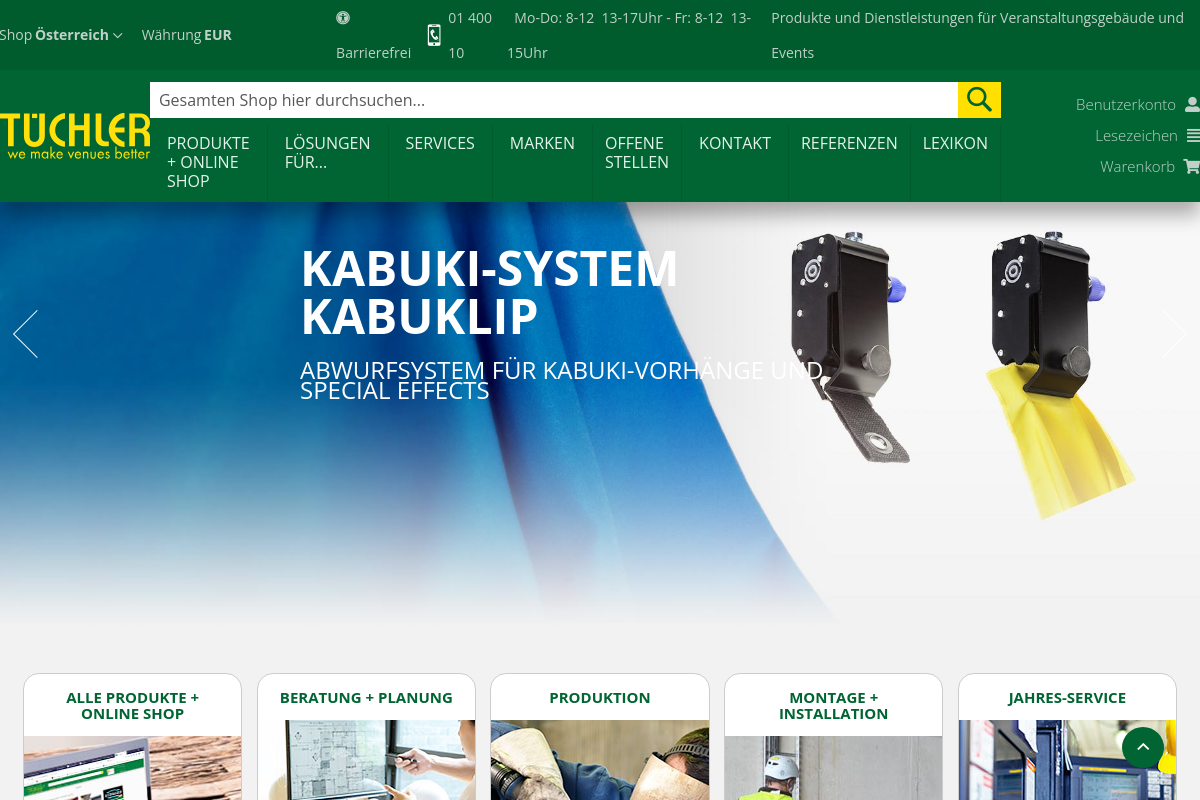Viewport: 1200px width, 800px height.
Task: Open the Marken menu item
Action: pyautogui.click(x=542, y=143)
